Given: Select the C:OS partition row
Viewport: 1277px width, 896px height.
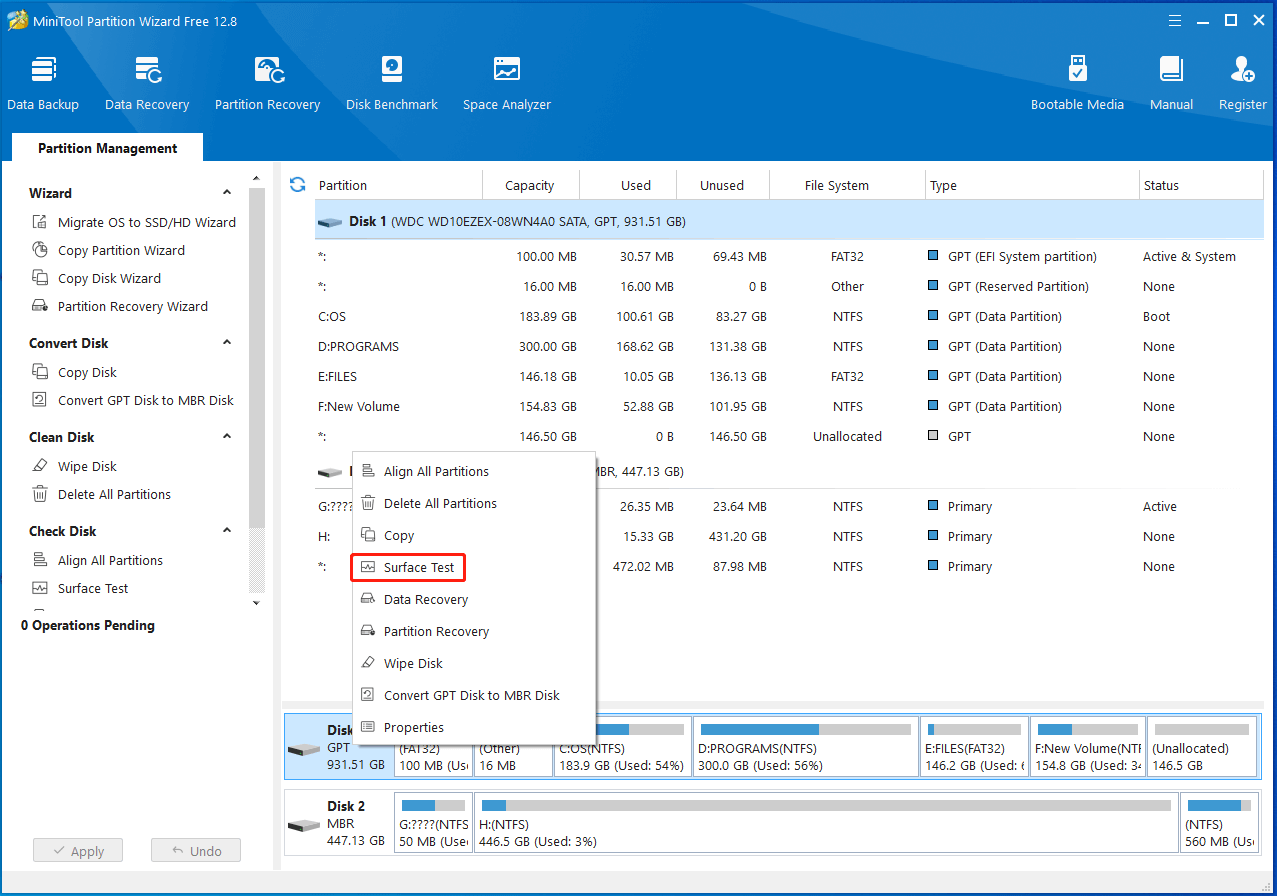Looking at the screenshot, I should 788,316.
